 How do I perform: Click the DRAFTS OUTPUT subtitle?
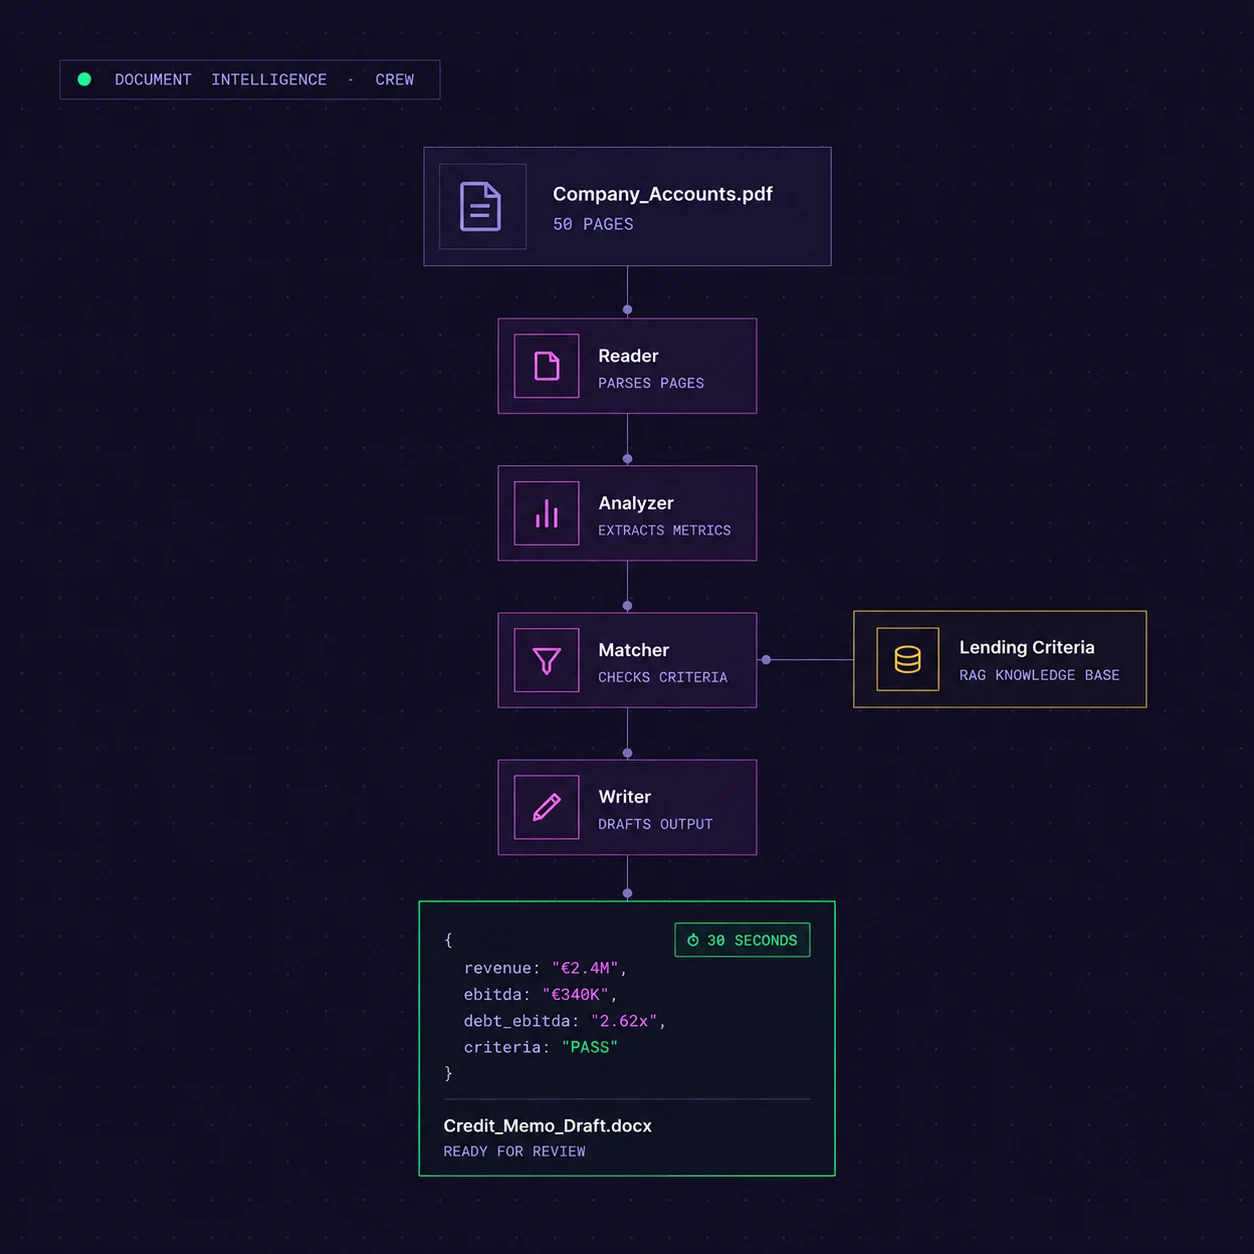coord(655,824)
